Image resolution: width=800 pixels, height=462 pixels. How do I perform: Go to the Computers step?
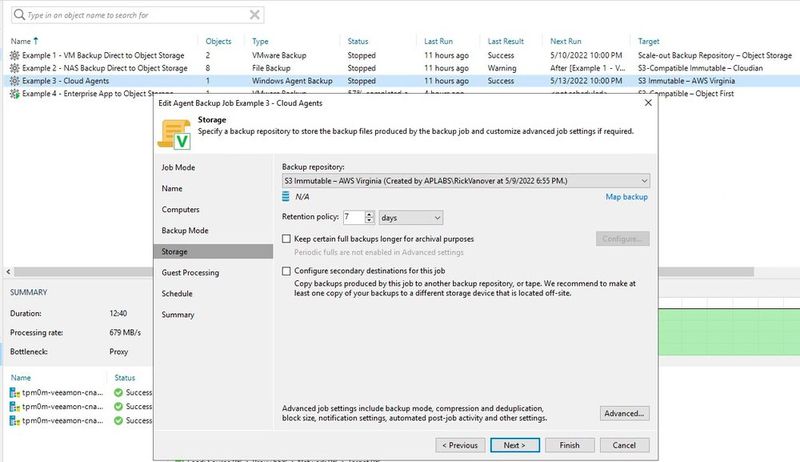181,210
